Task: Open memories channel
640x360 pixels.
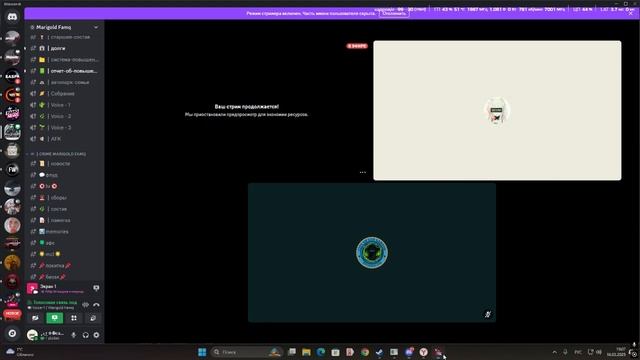Action: (64, 231)
